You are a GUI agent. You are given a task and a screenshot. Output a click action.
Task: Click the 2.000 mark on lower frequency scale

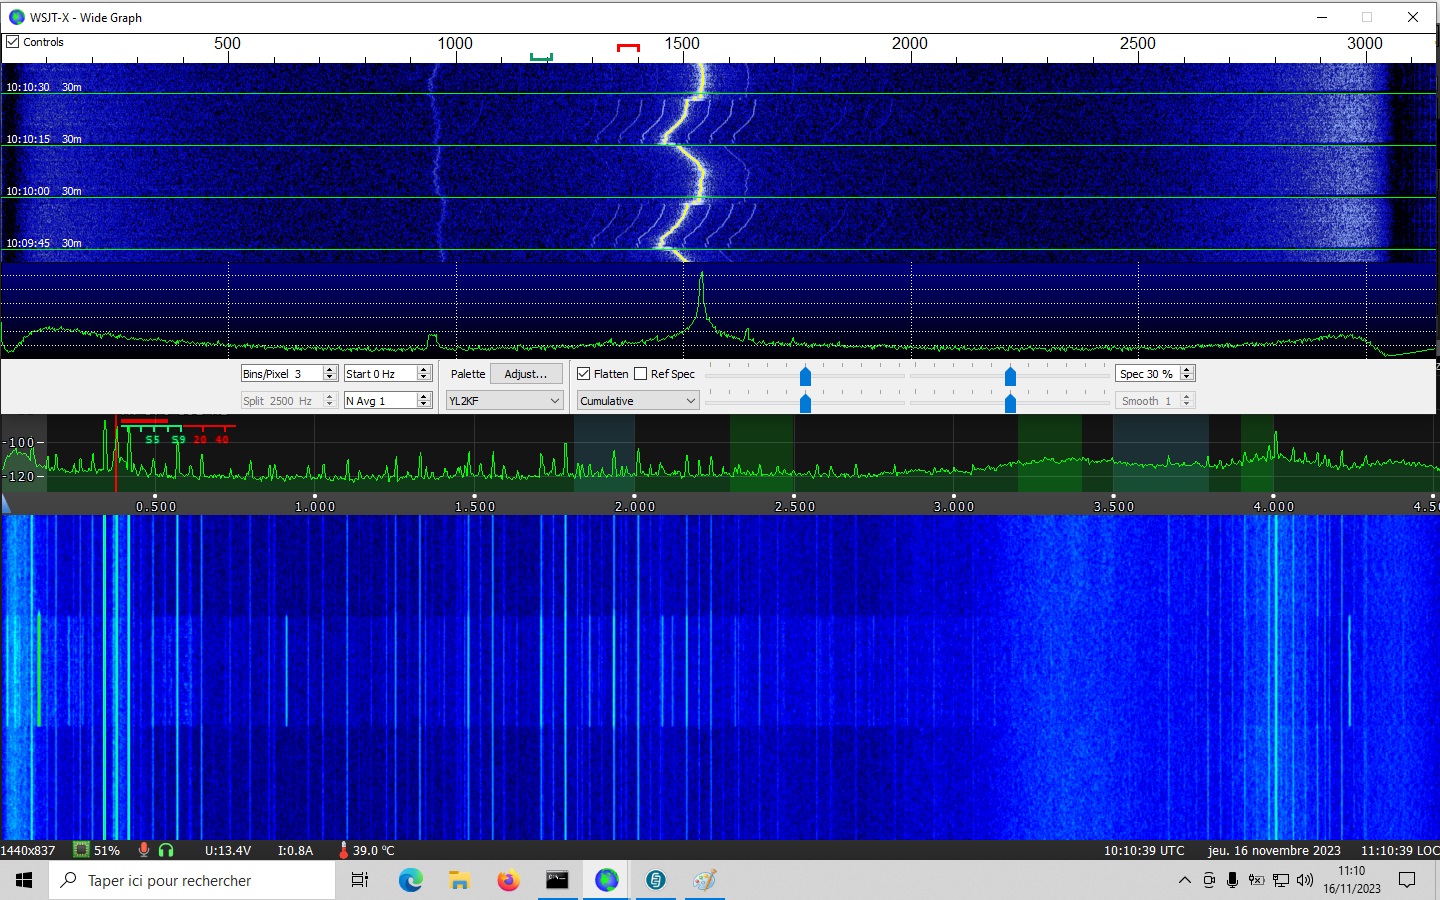[635, 506]
